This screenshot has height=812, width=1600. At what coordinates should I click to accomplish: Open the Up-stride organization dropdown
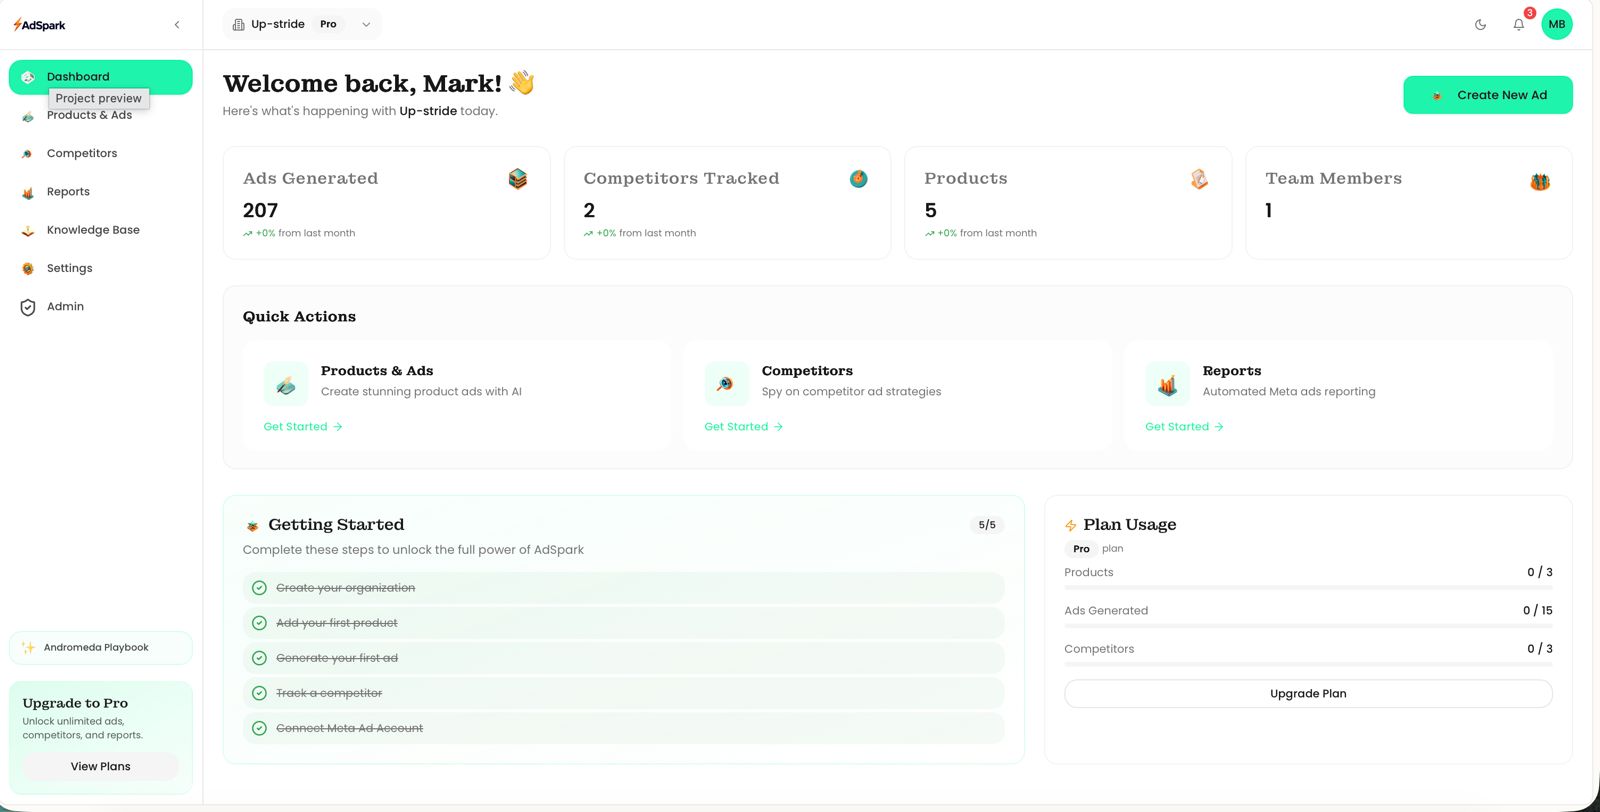302,24
